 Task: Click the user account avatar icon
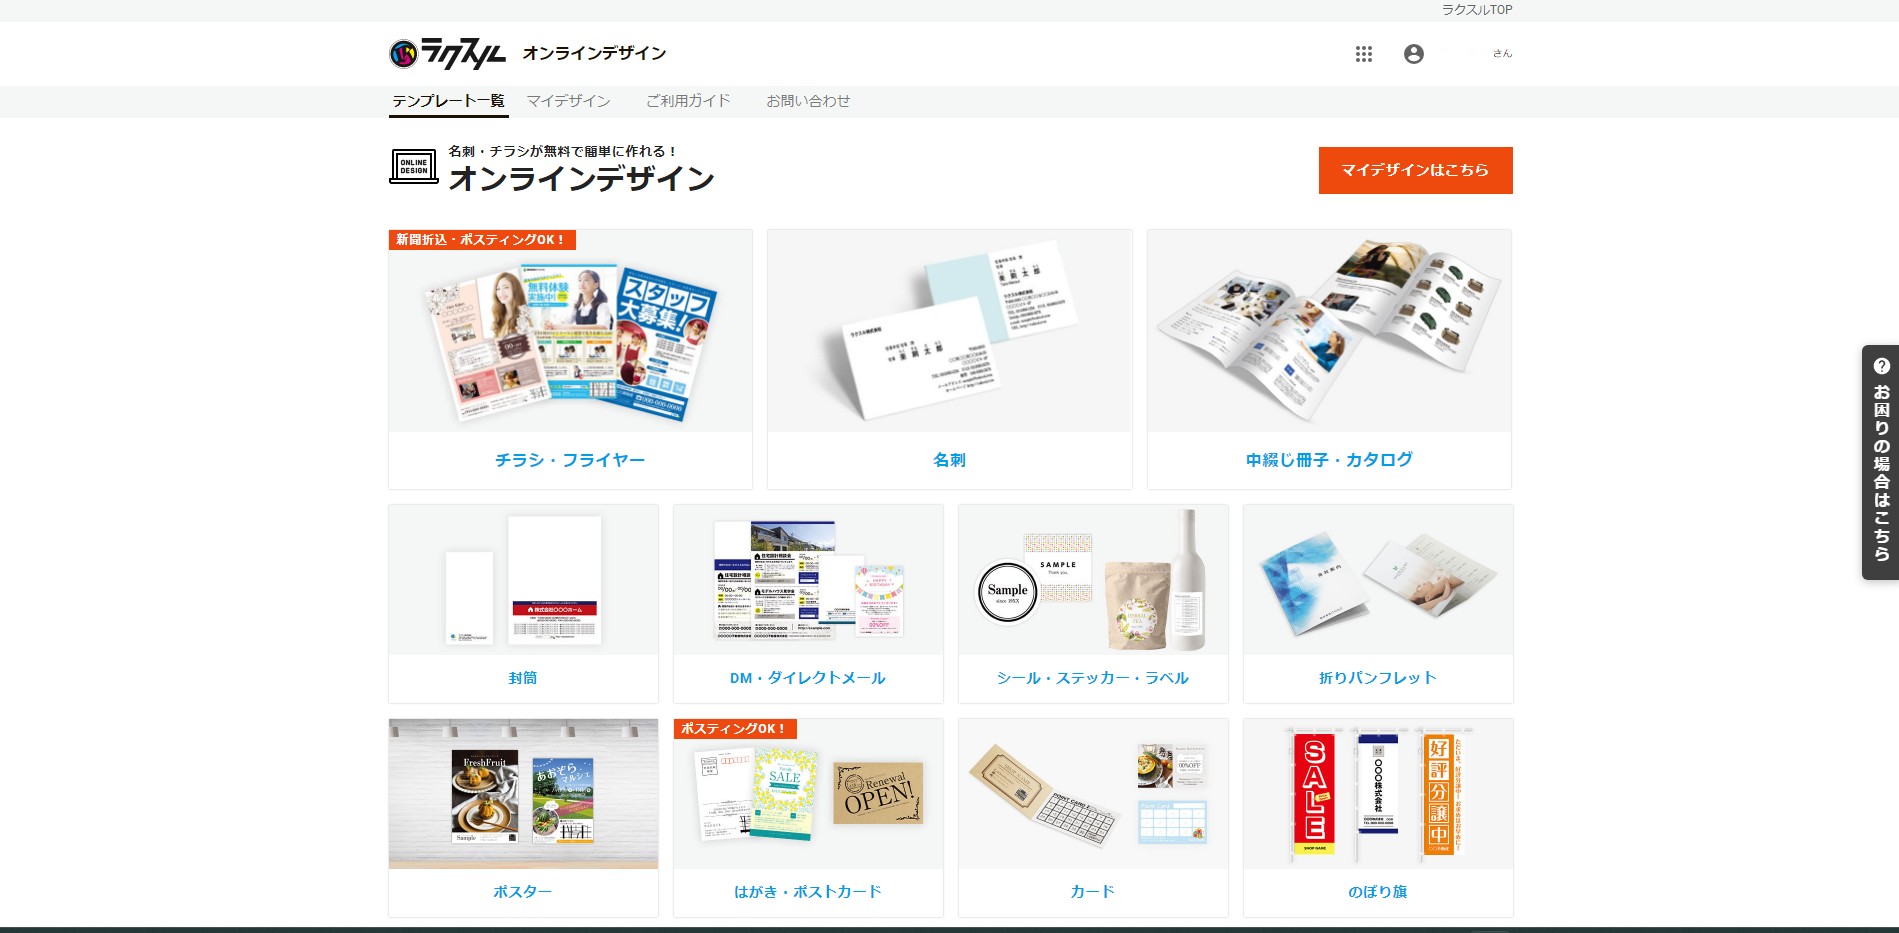point(1413,54)
